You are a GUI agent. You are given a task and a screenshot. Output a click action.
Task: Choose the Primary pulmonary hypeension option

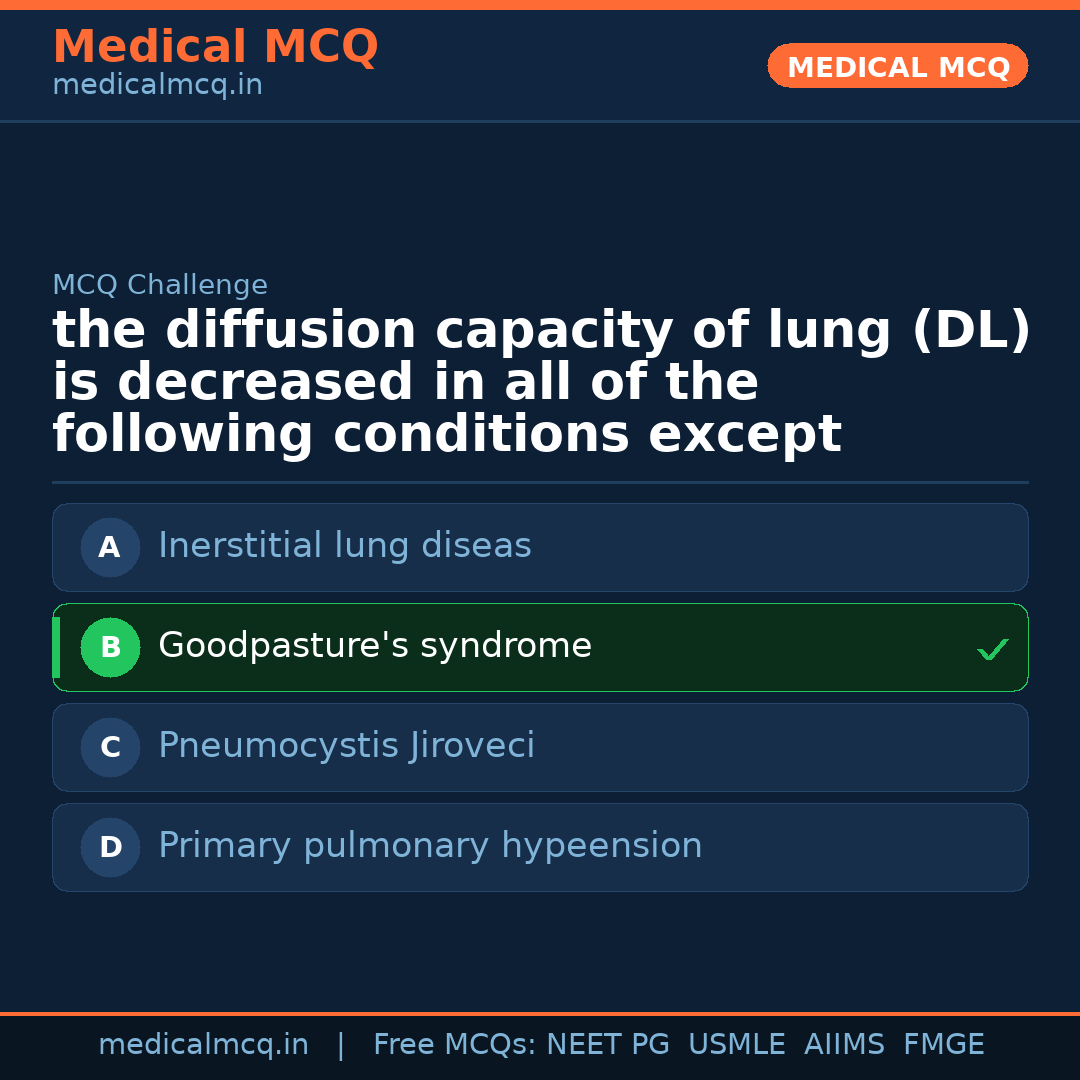tap(430, 846)
